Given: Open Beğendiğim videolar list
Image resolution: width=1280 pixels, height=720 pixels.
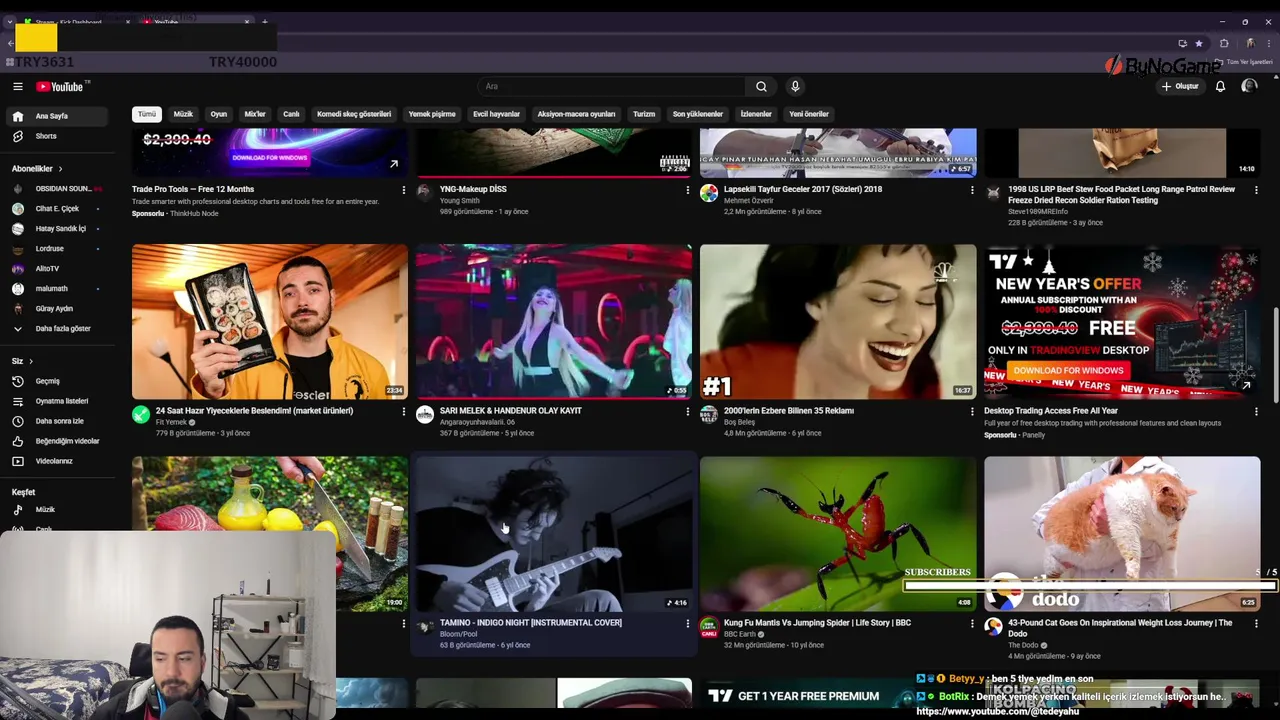Looking at the screenshot, I should pos(55,441).
